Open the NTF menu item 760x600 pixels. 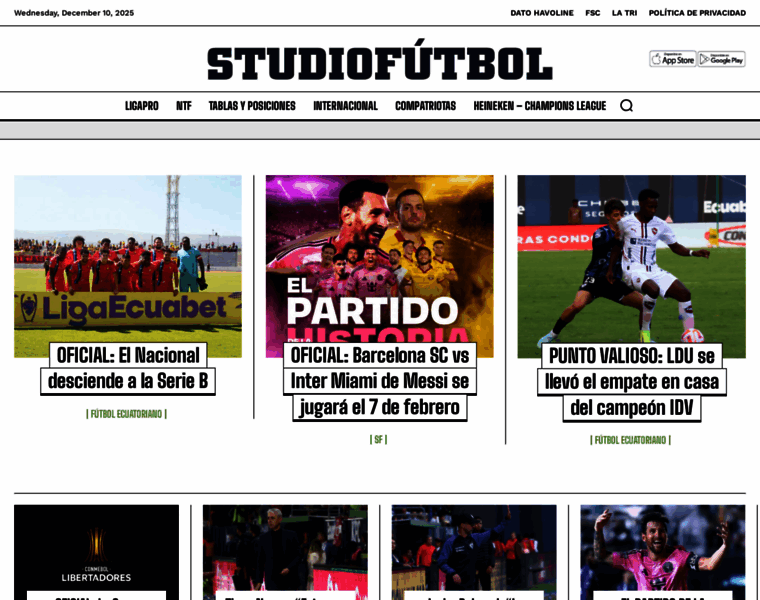pyautogui.click(x=184, y=106)
